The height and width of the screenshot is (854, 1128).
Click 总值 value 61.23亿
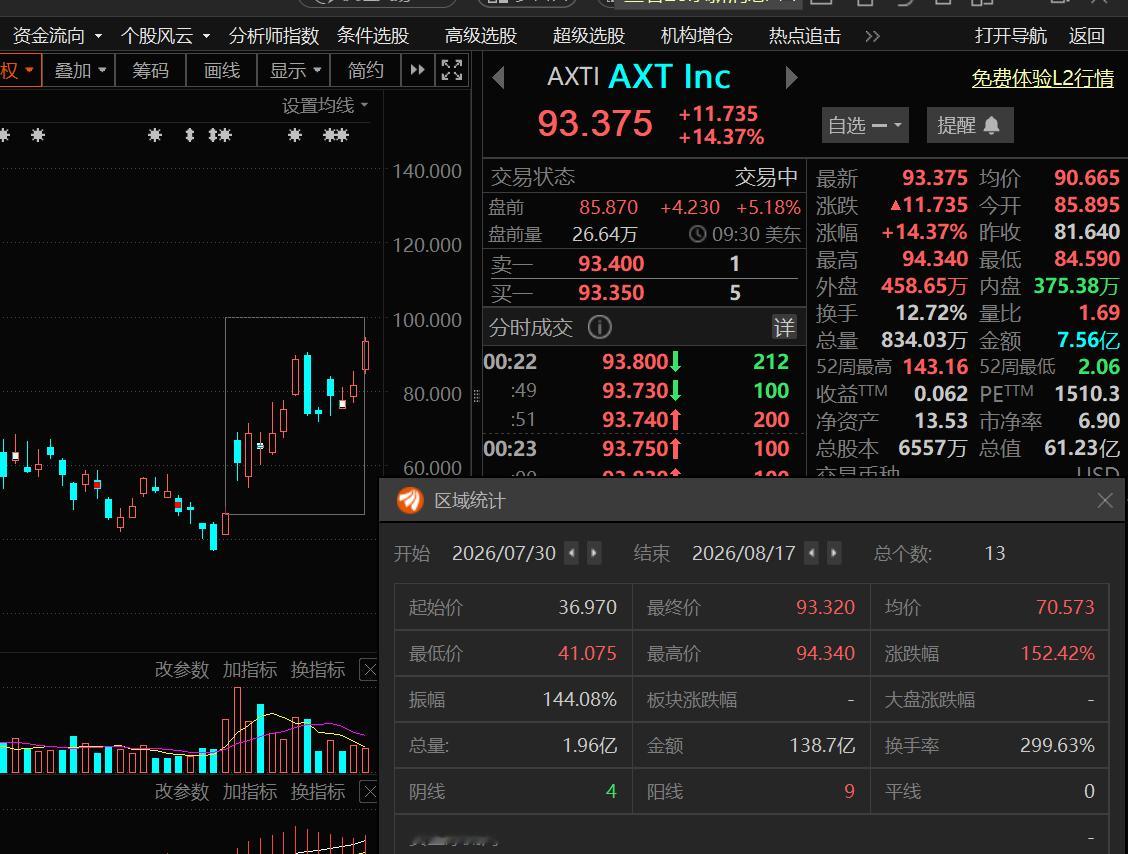[x=1081, y=448]
